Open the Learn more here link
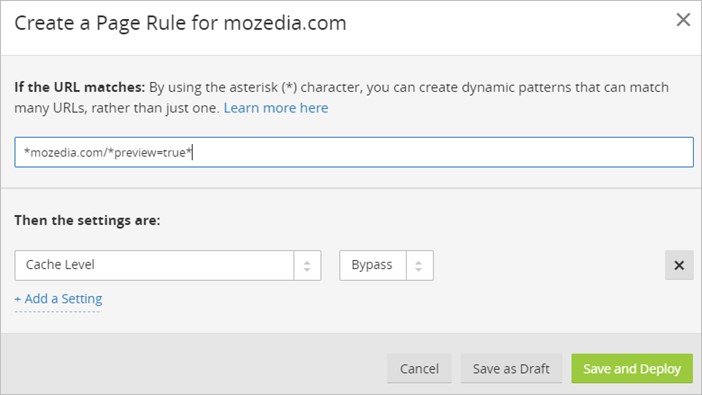This screenshot has width=702, height=395. click(x=276, y=108)
